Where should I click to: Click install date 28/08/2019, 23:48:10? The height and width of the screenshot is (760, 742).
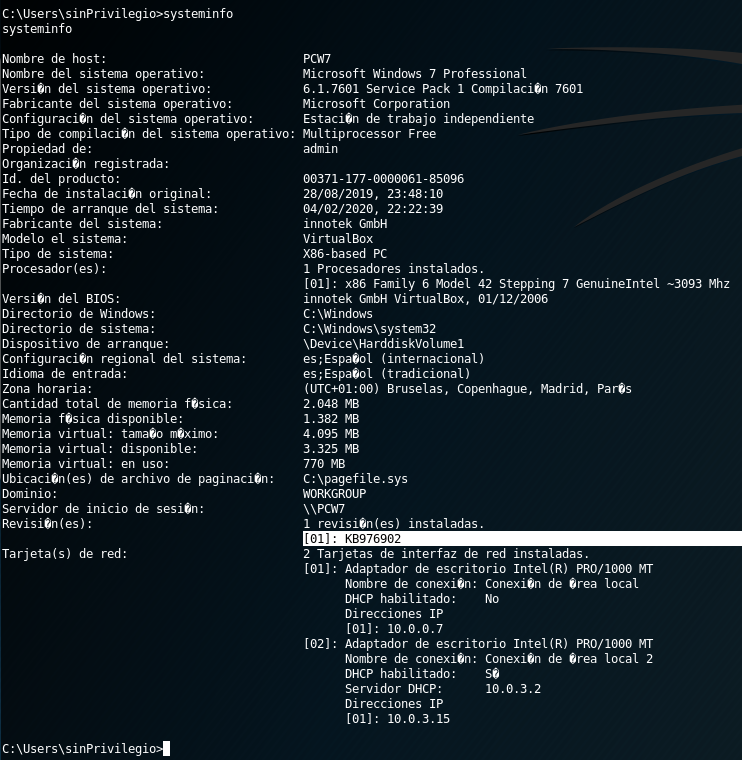[x=373, y=194]
